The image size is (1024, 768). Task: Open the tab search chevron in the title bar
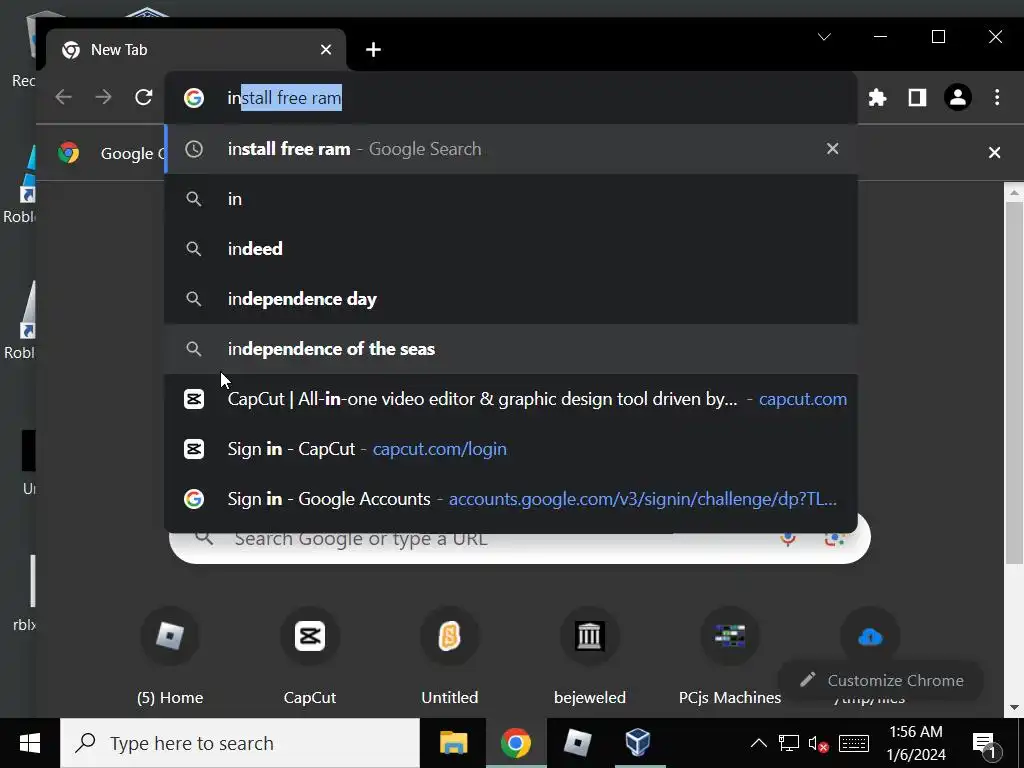(824, 37)
